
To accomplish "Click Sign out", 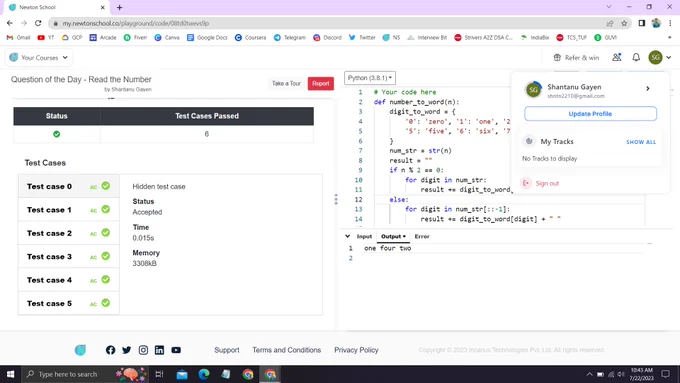I will (540, 183).
